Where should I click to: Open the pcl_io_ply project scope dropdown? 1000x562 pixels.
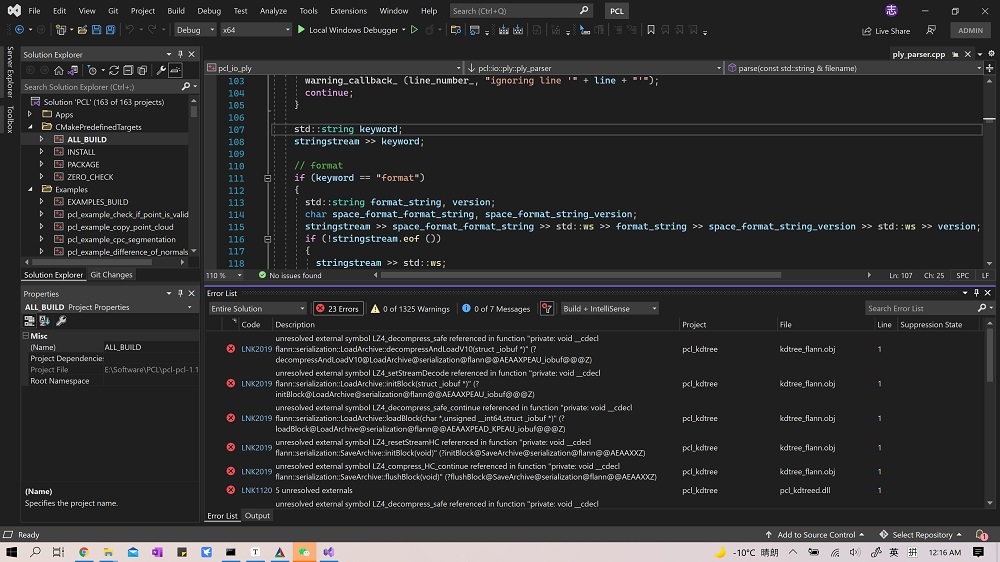tap(334, 68)
